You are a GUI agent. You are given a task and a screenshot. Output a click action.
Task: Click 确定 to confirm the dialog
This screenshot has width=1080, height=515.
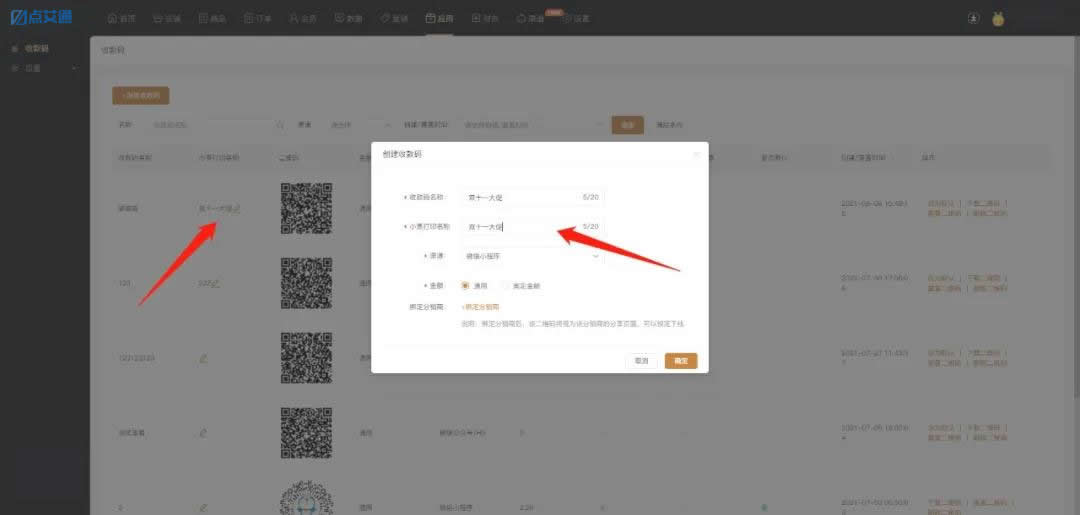click(x=681, y=361)
